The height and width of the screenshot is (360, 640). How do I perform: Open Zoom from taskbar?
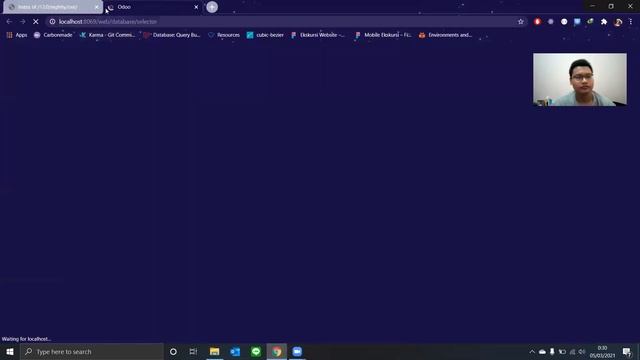click(x=297, y=351)
